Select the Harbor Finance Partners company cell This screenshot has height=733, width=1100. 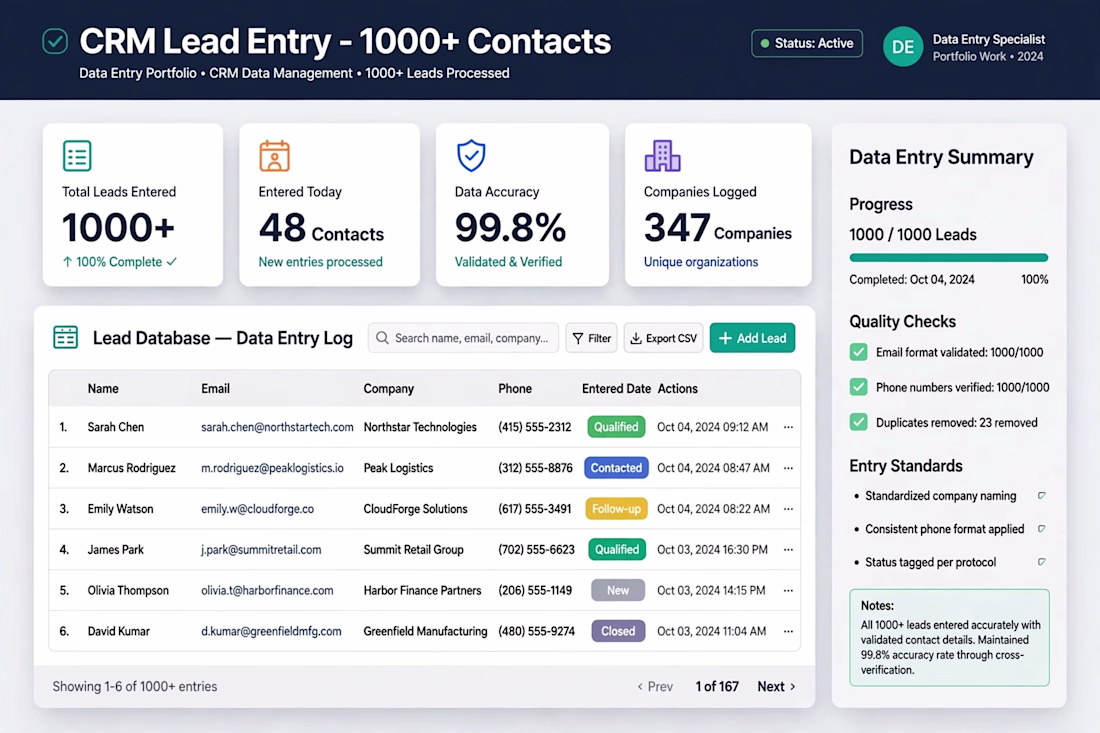pyautogui.click(x=422, y=591)
